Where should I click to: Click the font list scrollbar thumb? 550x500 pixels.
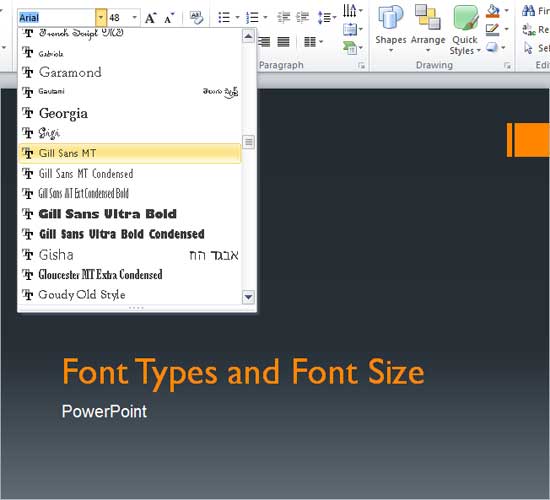pyautogui.click(x=248, y=142)
